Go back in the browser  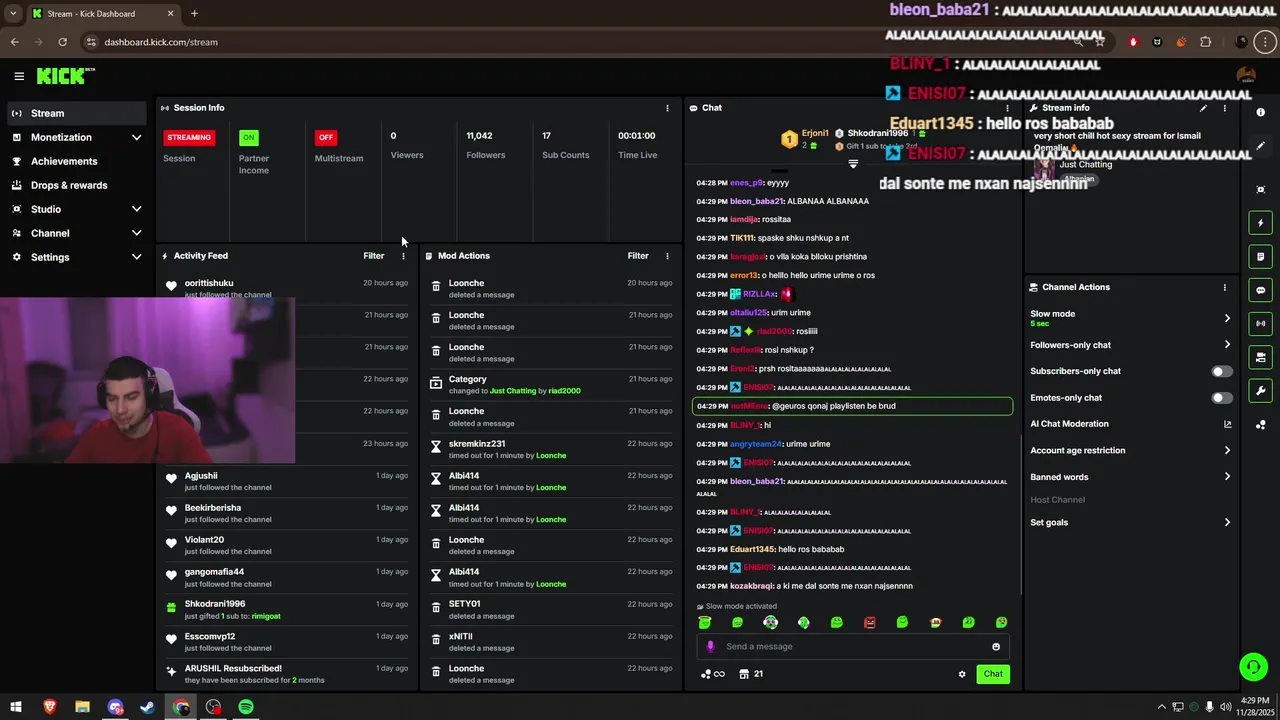[14, 42]
